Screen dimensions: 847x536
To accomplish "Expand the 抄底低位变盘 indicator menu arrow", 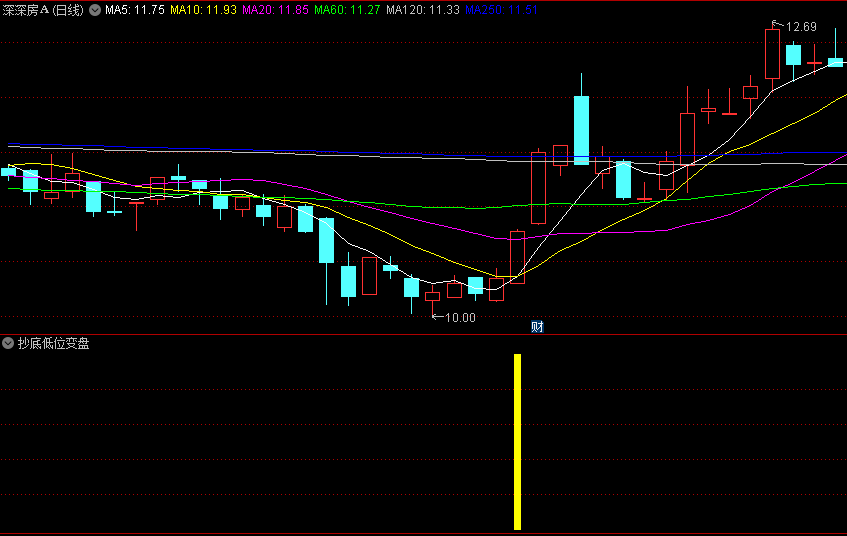I will [x=8, y=343].
